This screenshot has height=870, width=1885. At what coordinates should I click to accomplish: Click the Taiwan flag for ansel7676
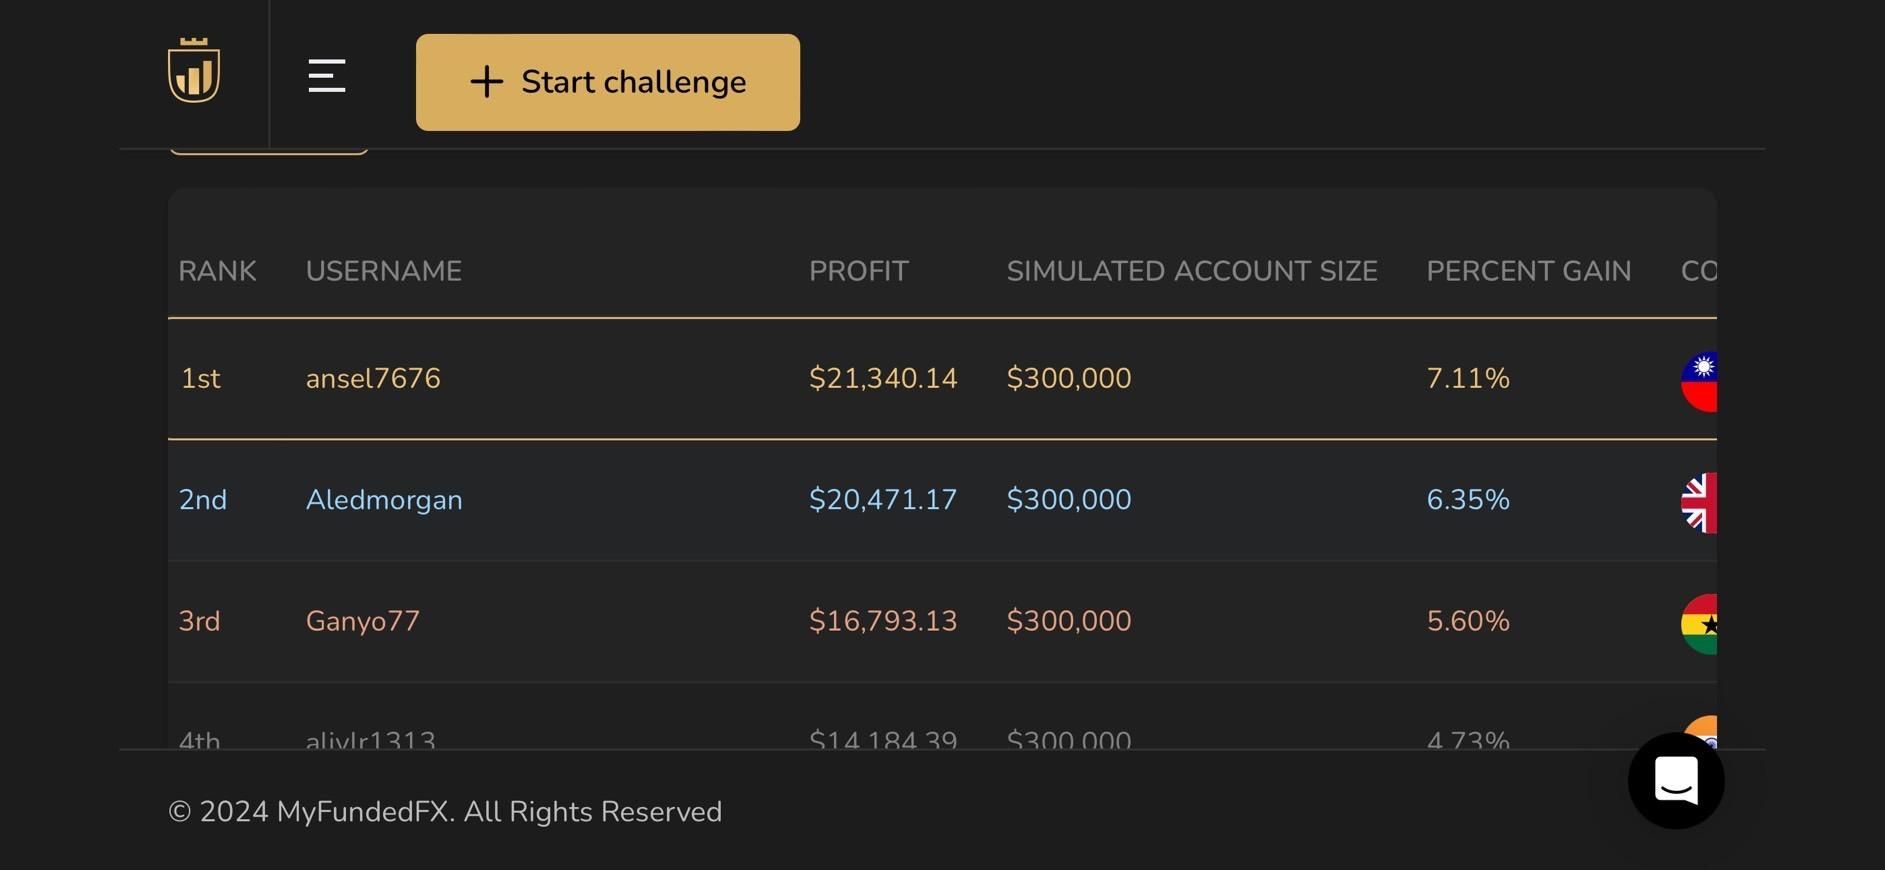tap(1700, 381)
